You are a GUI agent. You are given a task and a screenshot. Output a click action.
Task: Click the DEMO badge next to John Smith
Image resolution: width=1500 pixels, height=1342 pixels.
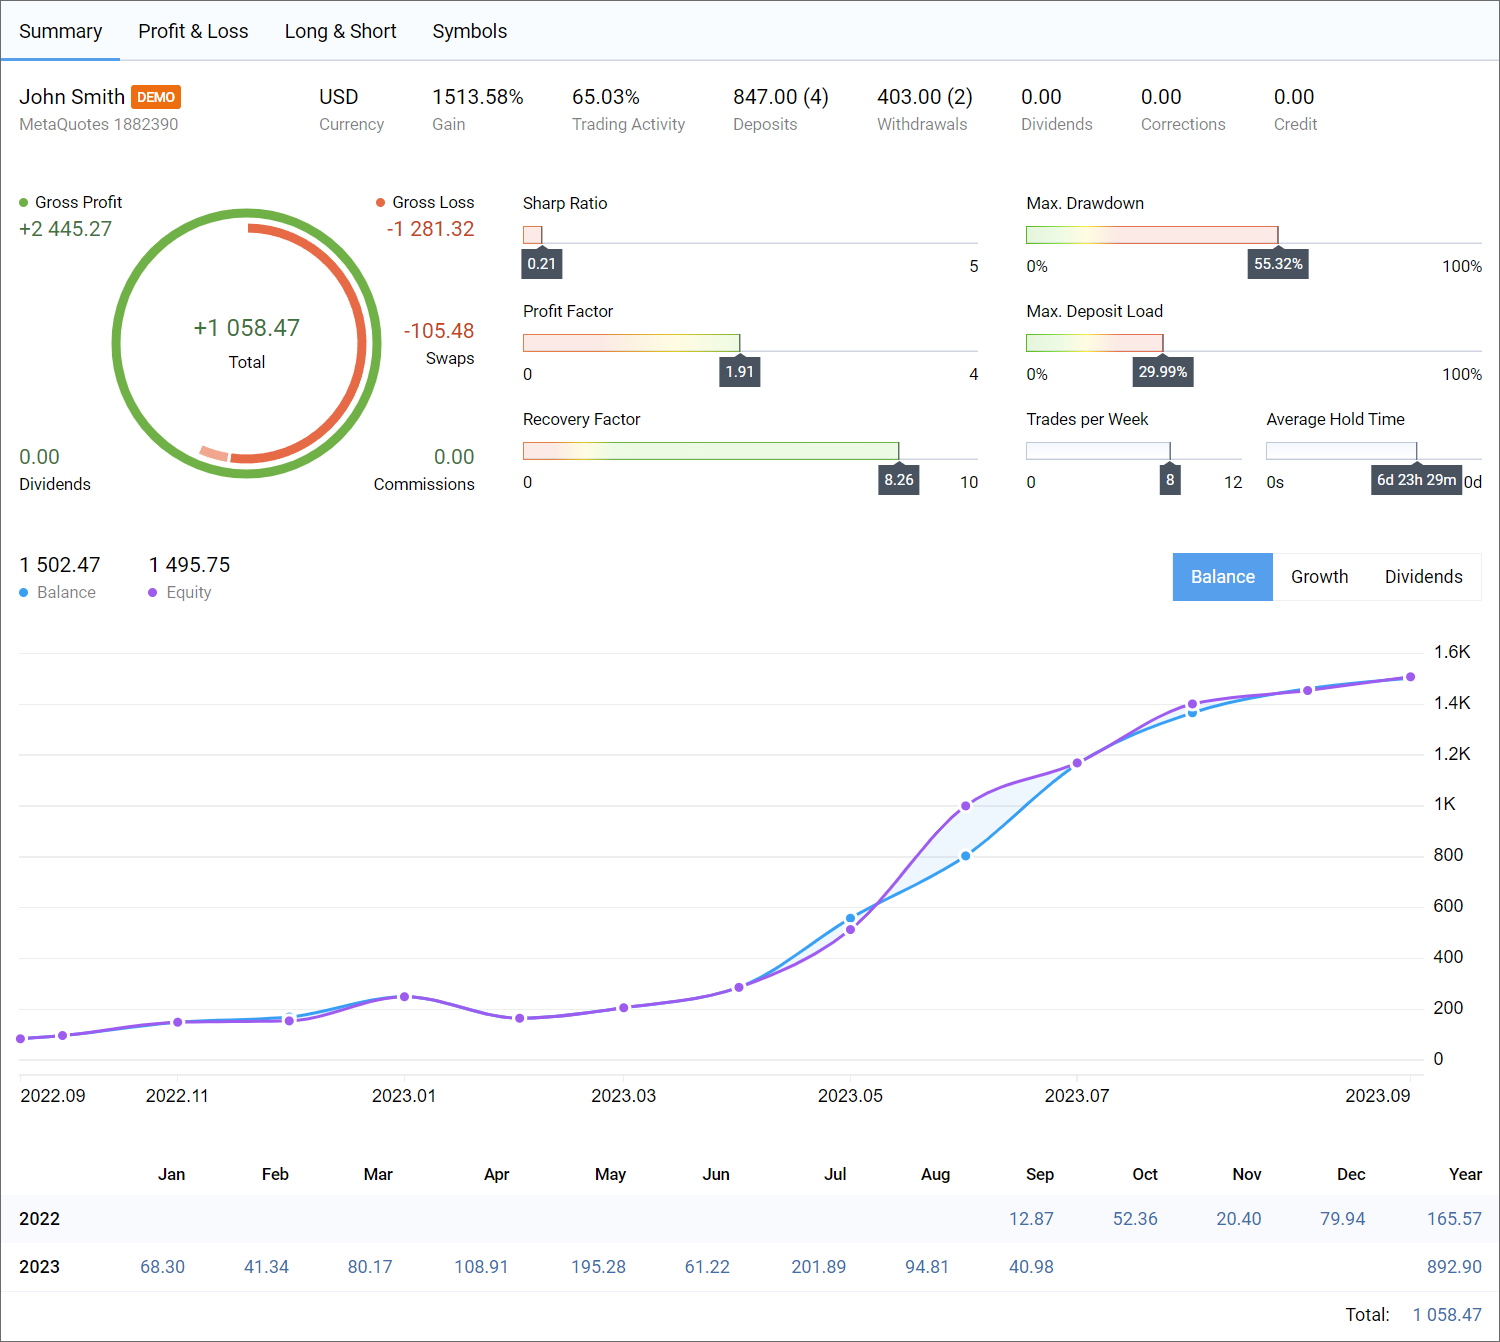tap(156, 97)
